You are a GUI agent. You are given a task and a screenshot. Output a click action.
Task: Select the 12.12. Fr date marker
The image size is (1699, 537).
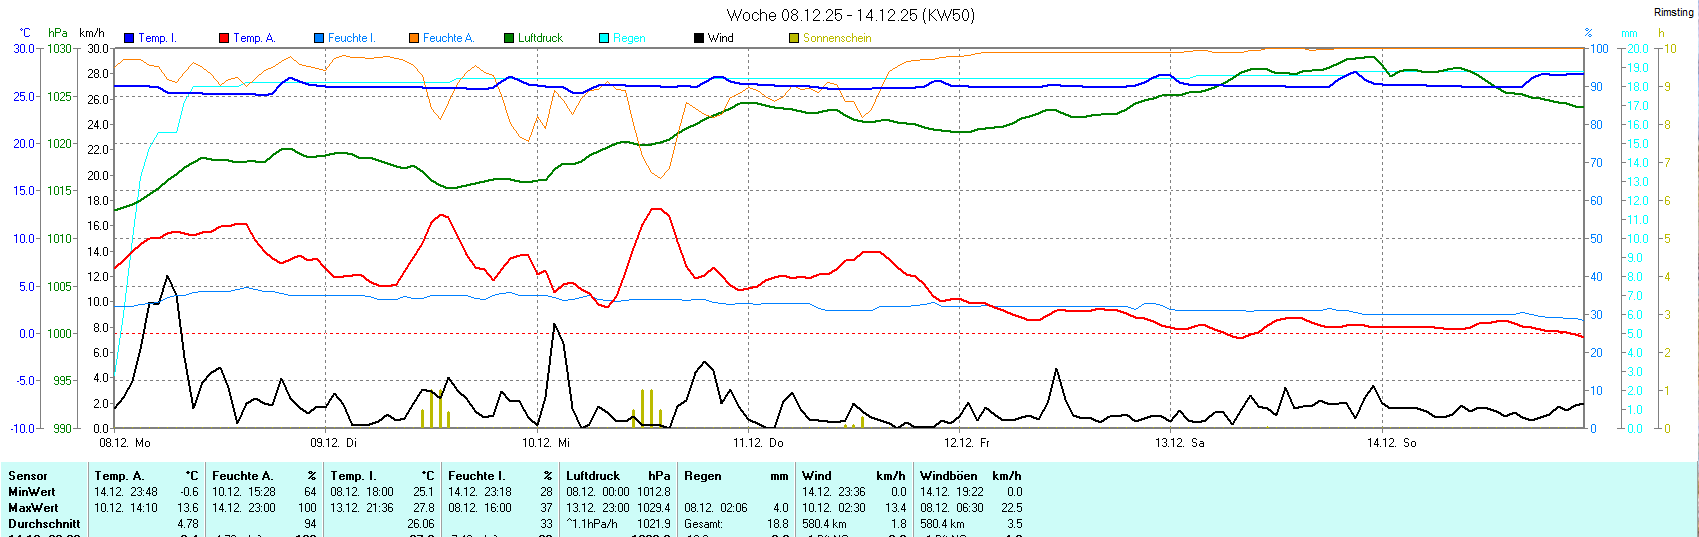coord(967,442)
